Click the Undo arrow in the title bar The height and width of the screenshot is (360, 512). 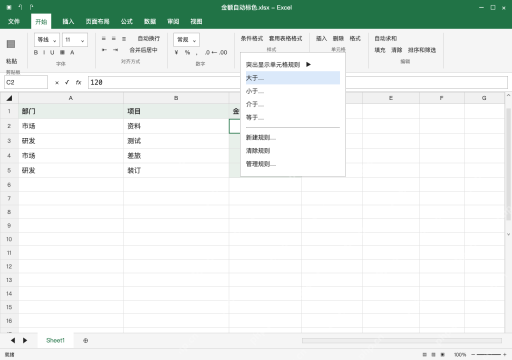pyautogui.click(x=20, y=7)
